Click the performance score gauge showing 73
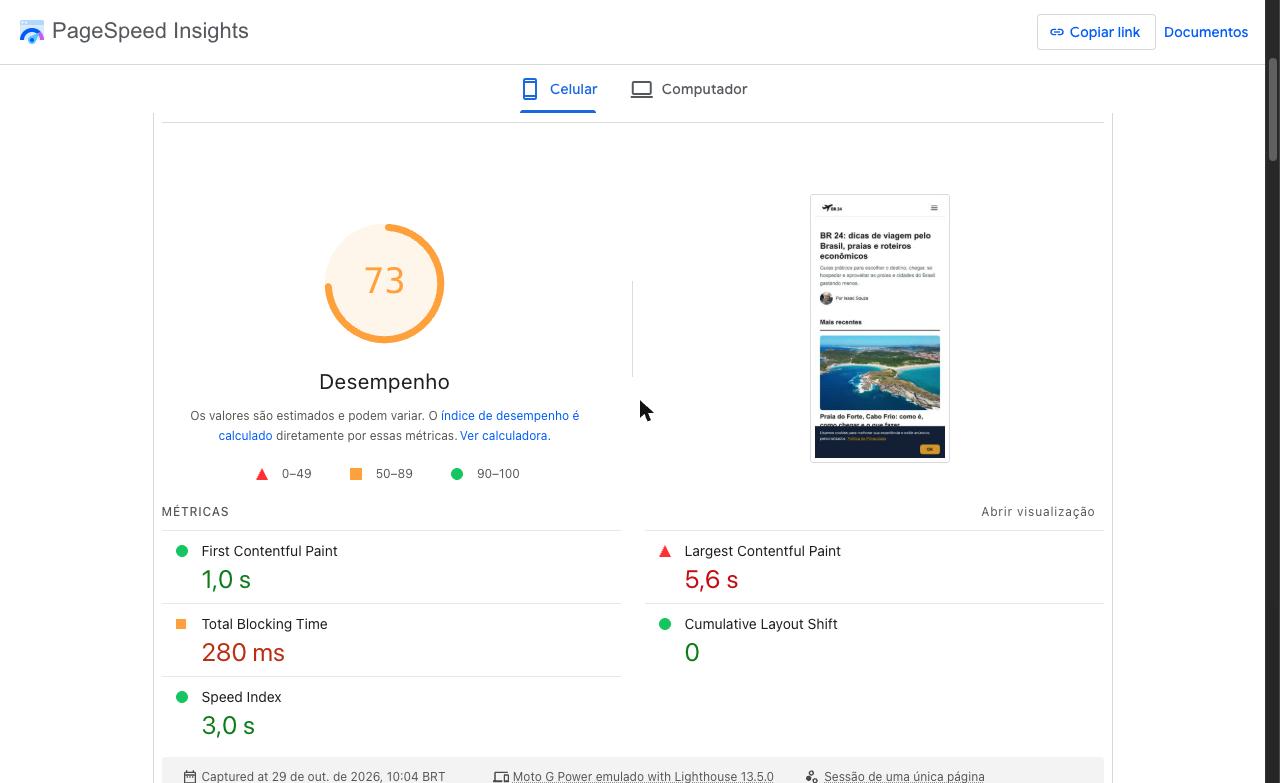 tap(384, 283)
